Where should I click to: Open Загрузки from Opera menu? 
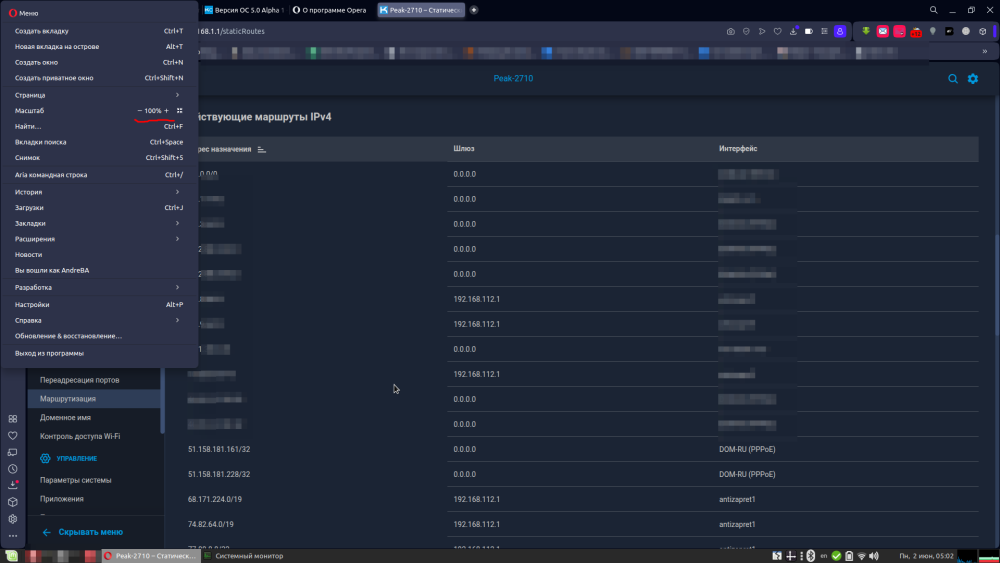(99, 208)
